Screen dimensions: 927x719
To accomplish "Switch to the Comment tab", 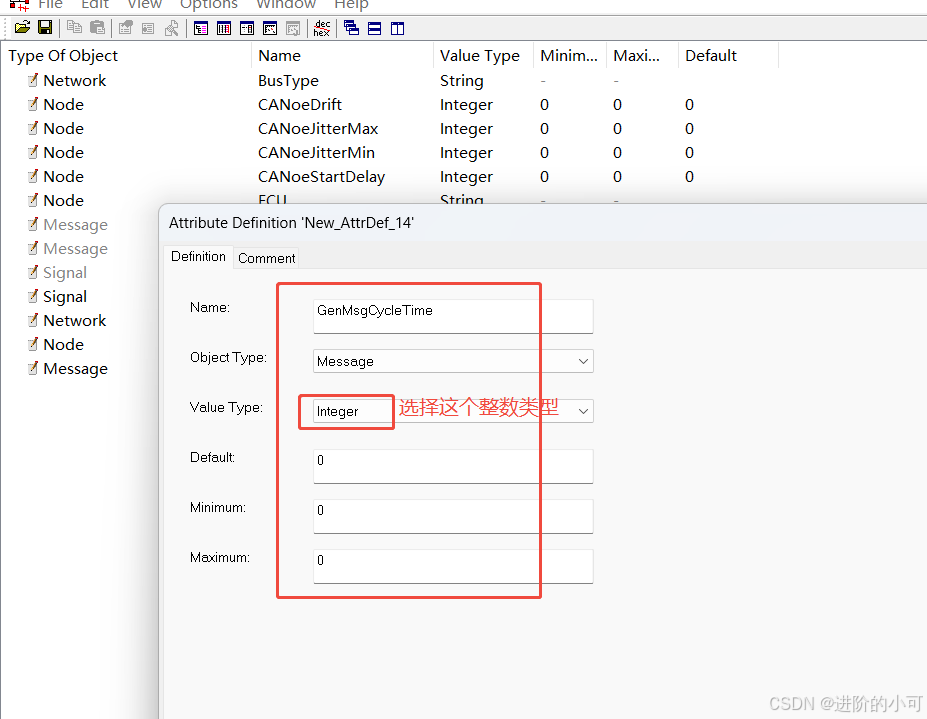I will (267, 258).
